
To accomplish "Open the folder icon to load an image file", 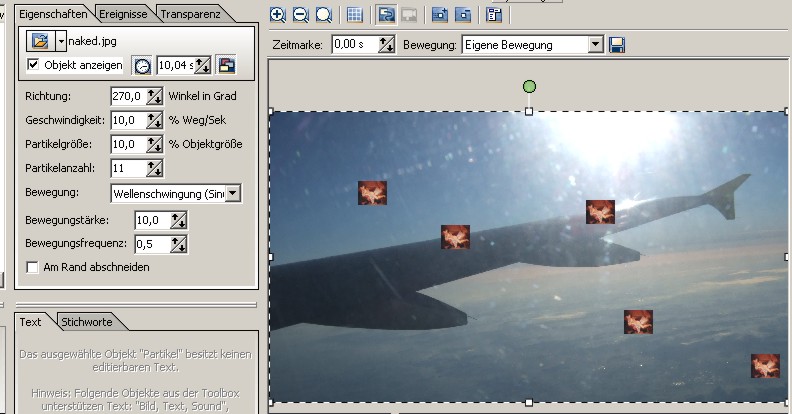I will pyautogui.click(x=40, y=41).
